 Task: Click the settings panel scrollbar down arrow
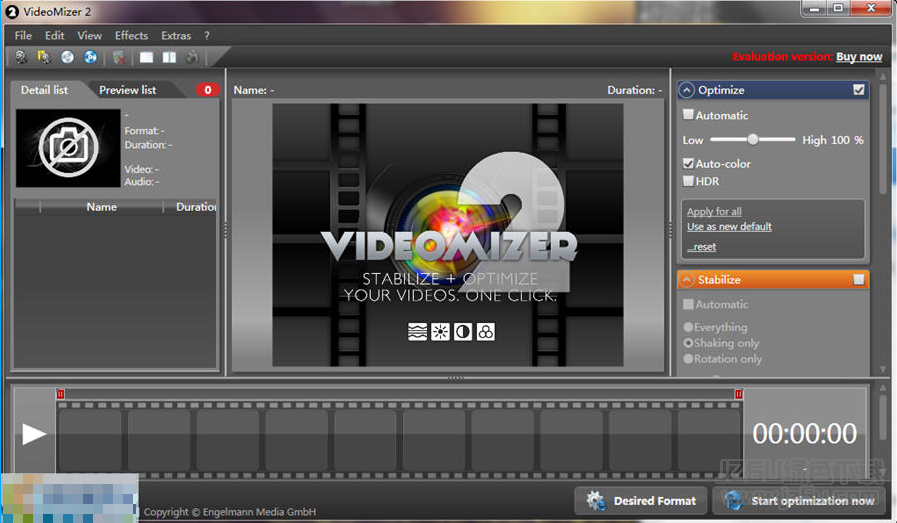click(x=883, y=370)
